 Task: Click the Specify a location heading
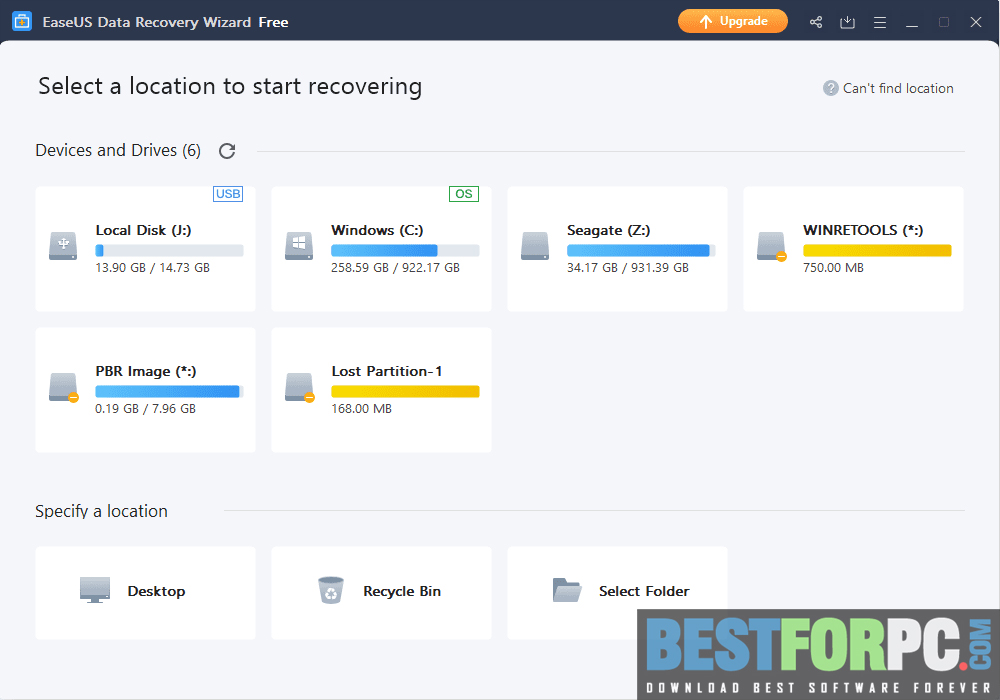101,511
